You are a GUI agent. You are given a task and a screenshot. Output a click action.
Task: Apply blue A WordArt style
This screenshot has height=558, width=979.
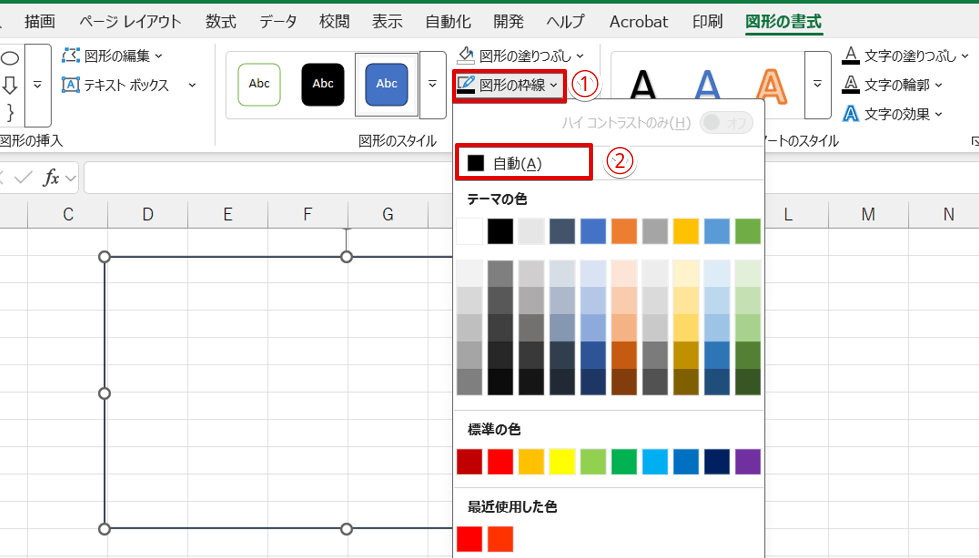(707, 86)
